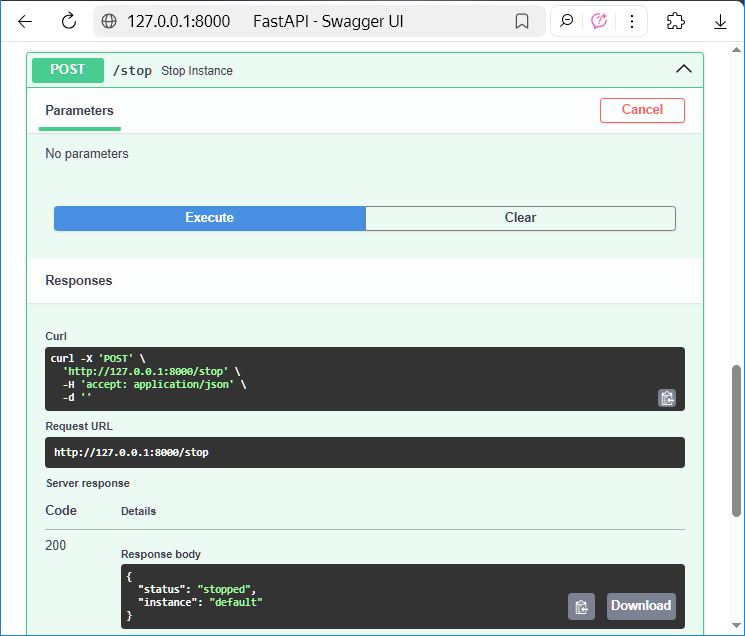Viewport: 745px width, 636px height.
Task: Open browser downloads arrow icon
Action: pyautogui.click(x=720, y=21)
